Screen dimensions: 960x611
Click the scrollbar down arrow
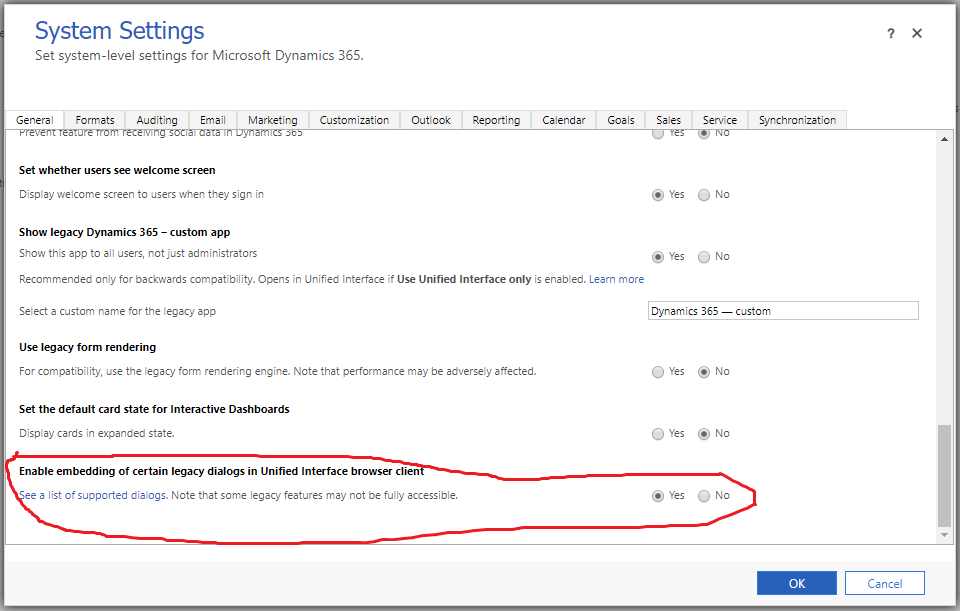click(945, 534)
